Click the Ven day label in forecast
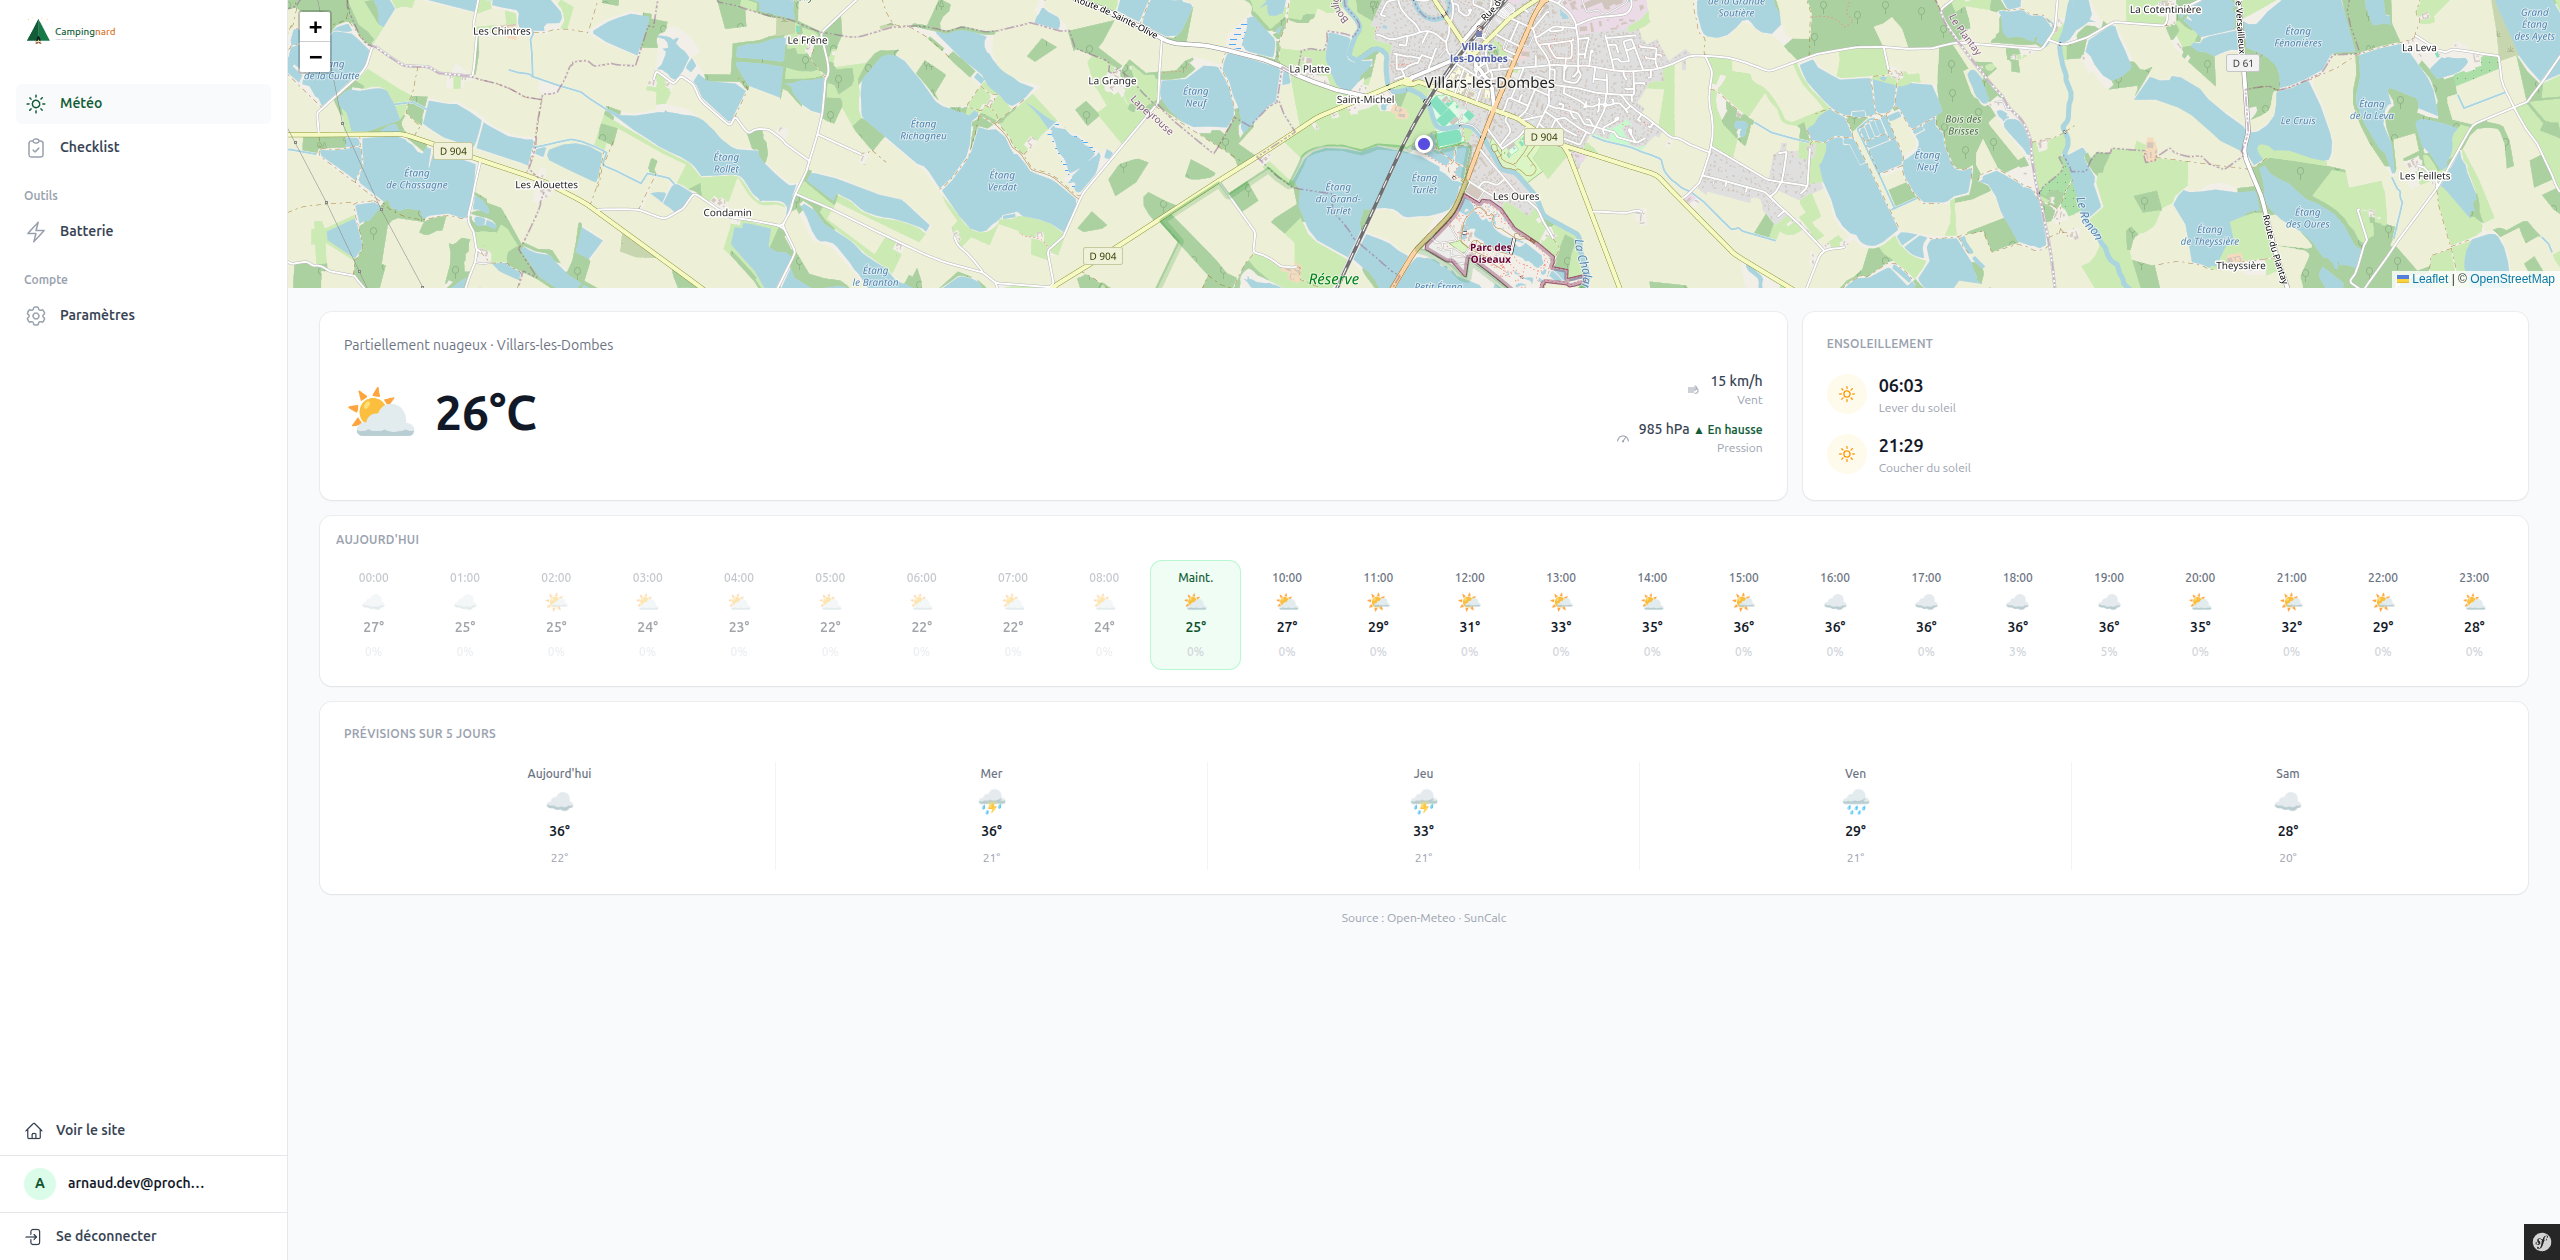Image resolution: width=2560 pixels, height=1260 pixels. coord(1855,774)
